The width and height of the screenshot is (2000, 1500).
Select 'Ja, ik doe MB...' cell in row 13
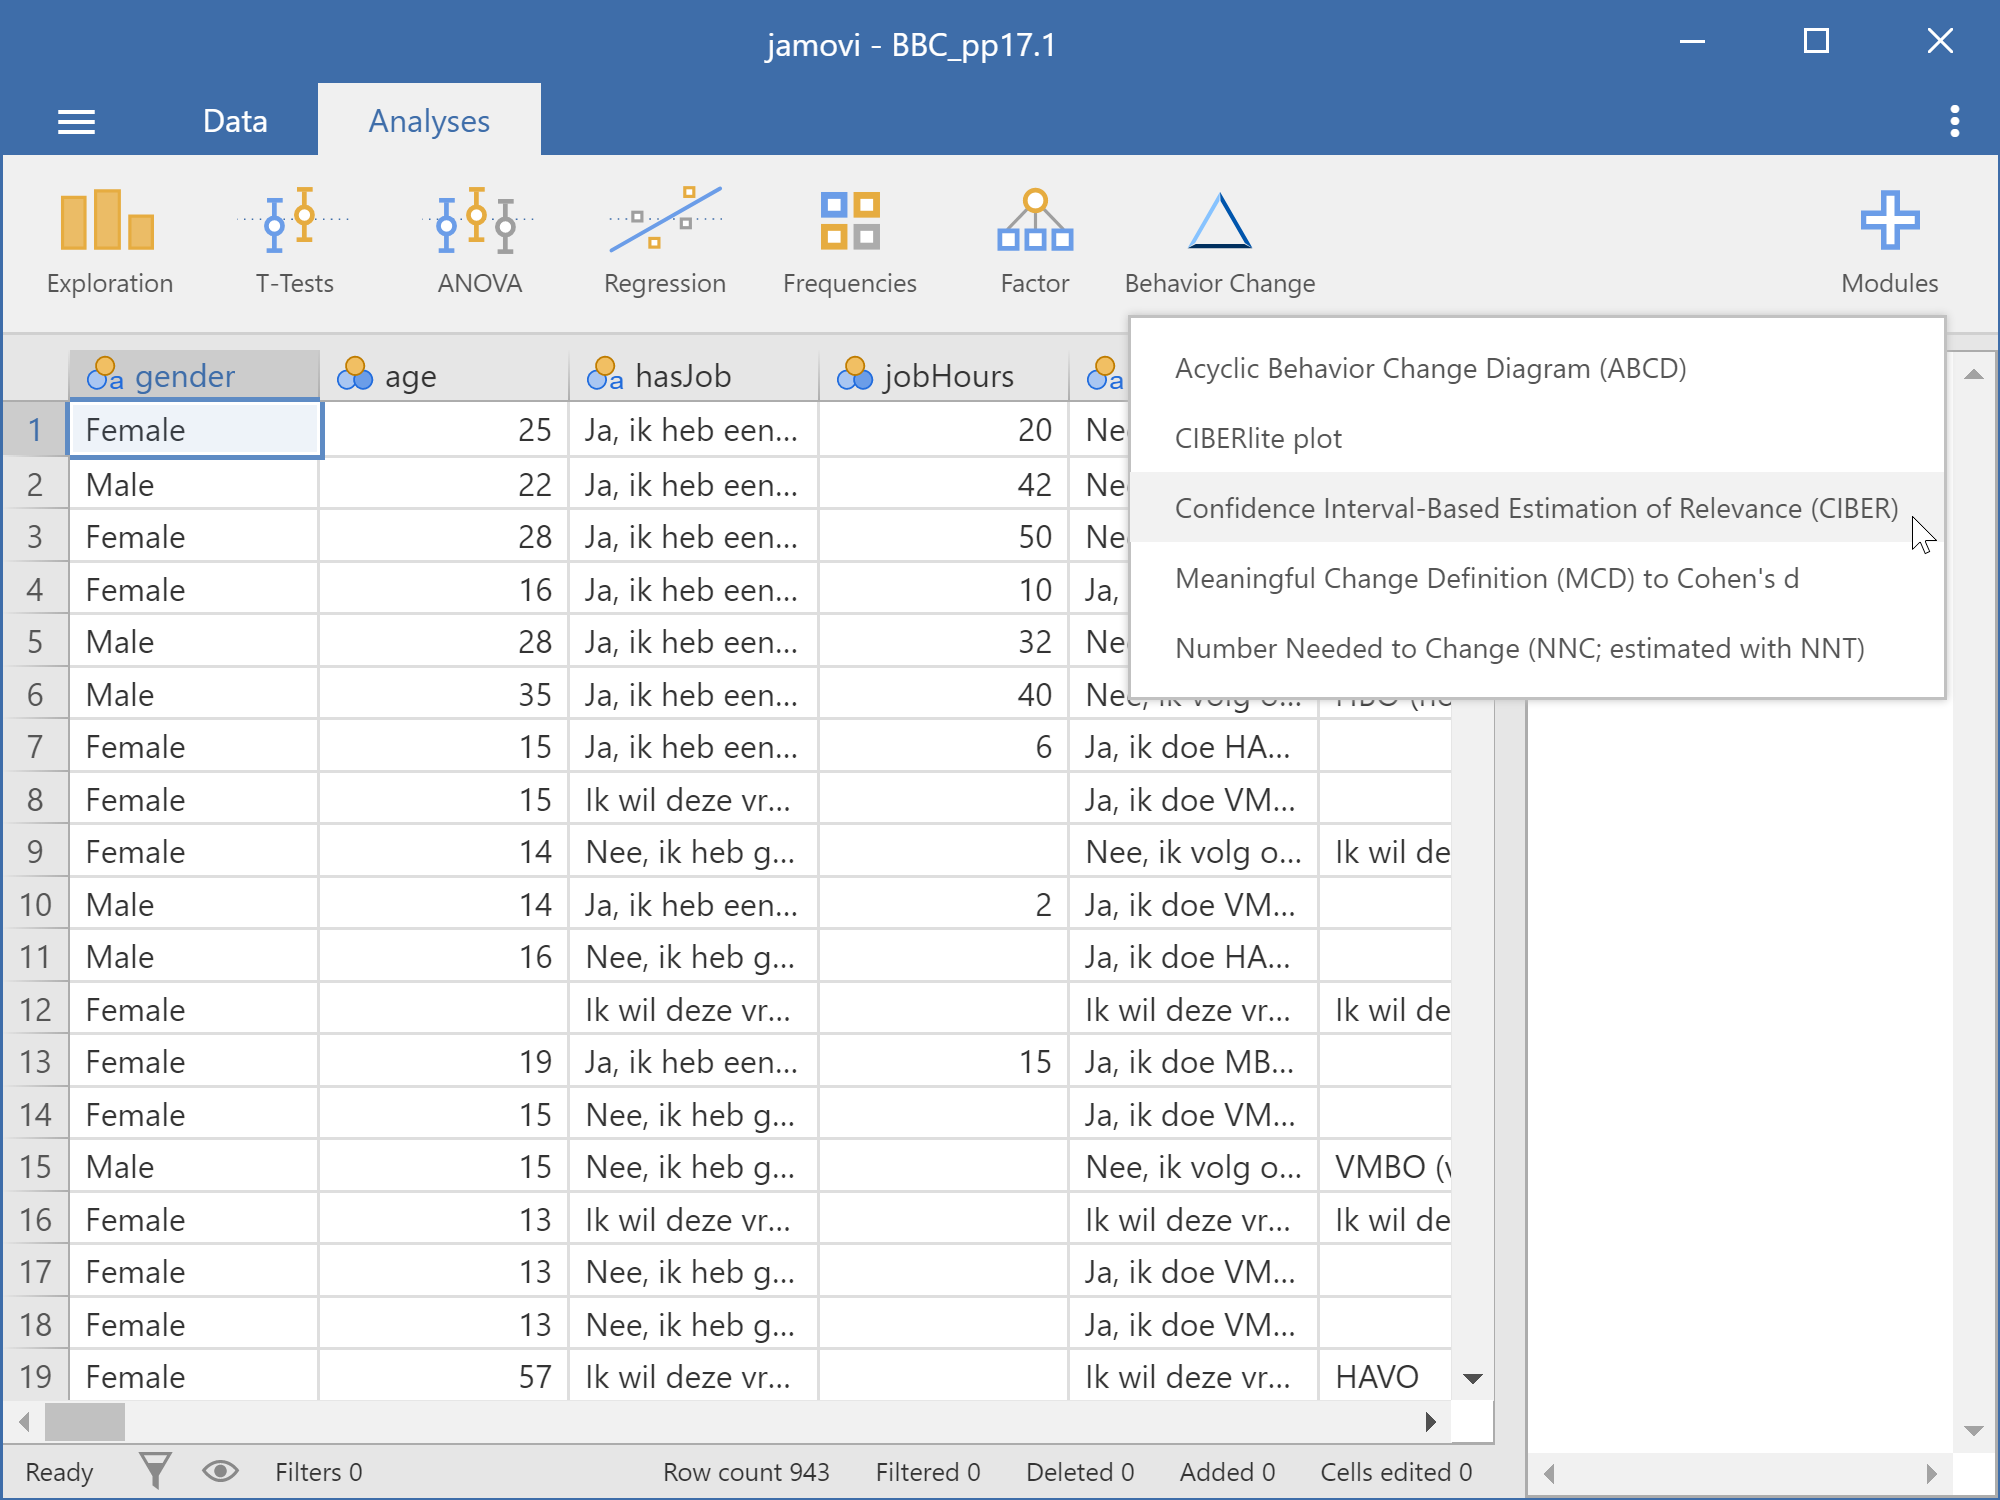[x=1194, y=1062]
